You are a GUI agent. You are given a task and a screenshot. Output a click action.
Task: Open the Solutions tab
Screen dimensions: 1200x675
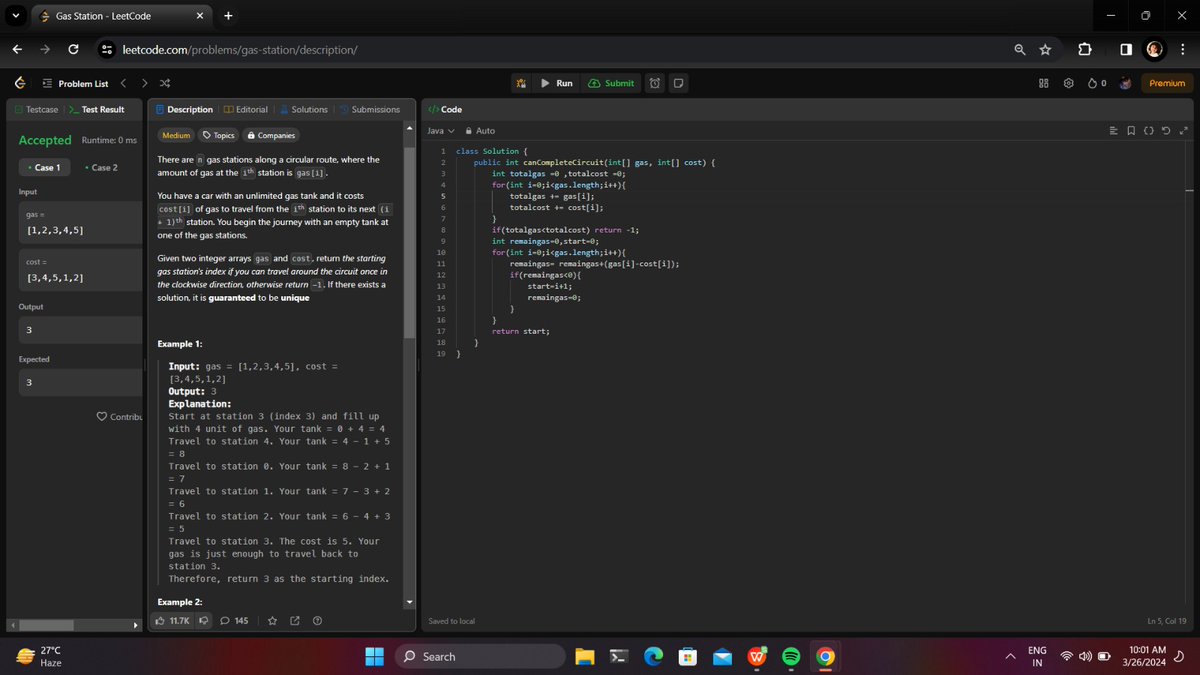(303, 109)
